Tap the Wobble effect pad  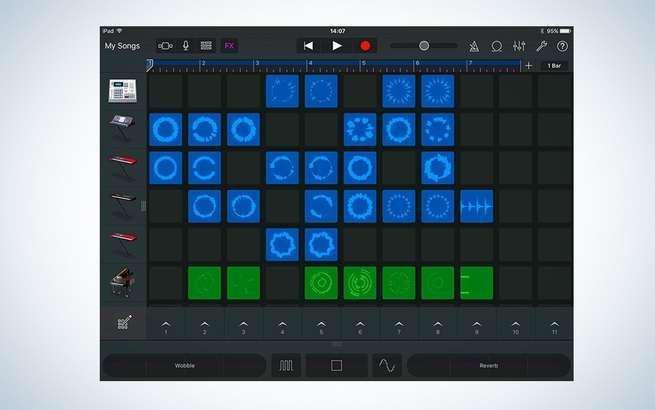pos(184,366)
